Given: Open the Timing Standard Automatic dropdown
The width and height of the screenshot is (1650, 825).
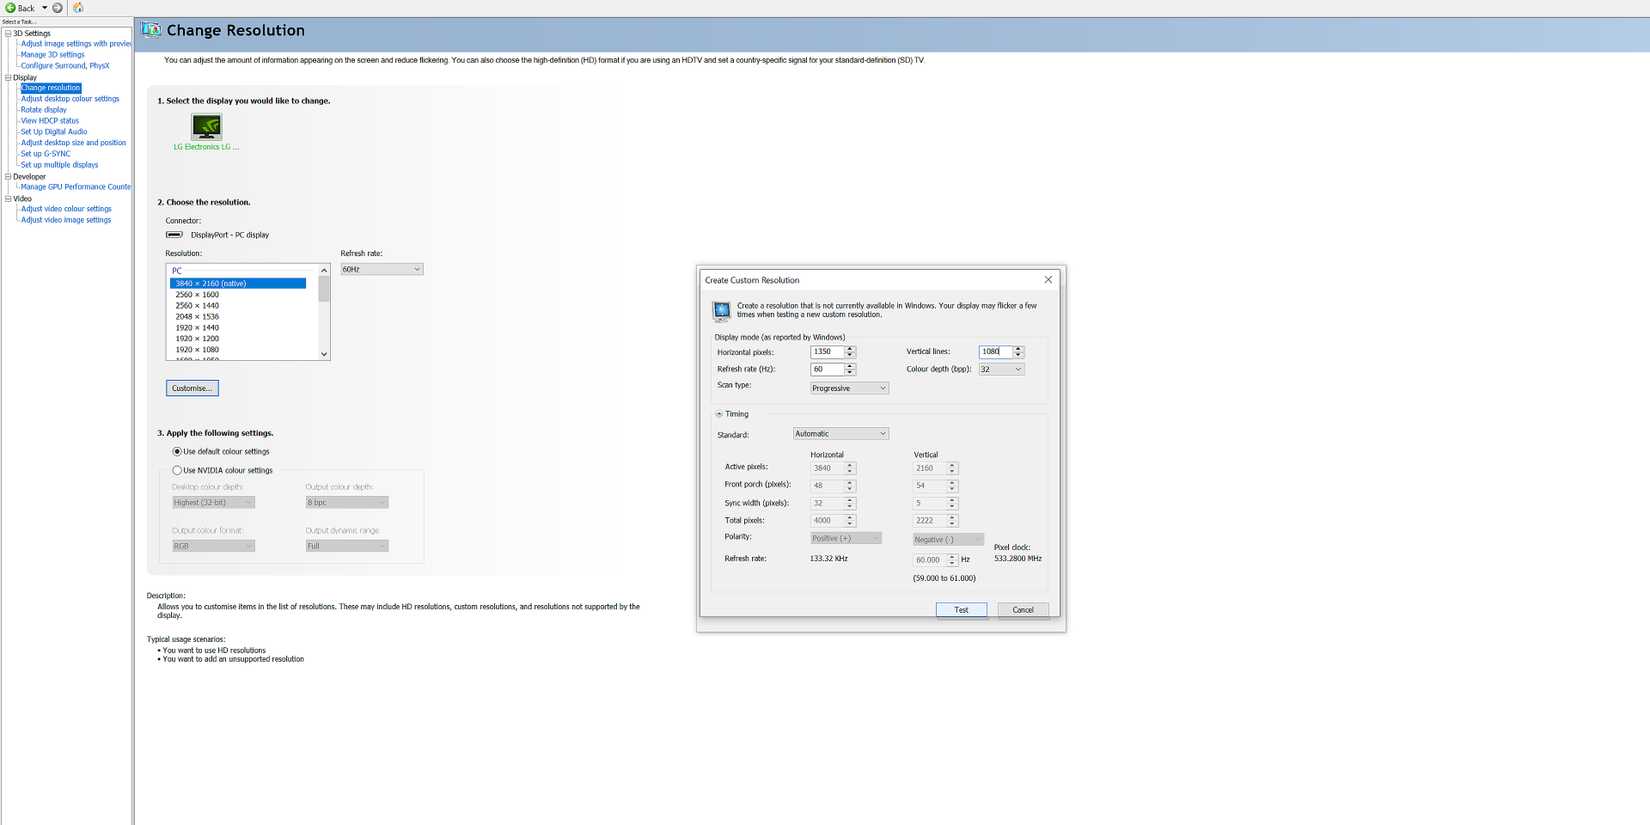Looking at the screenshot, I should 840,434.
